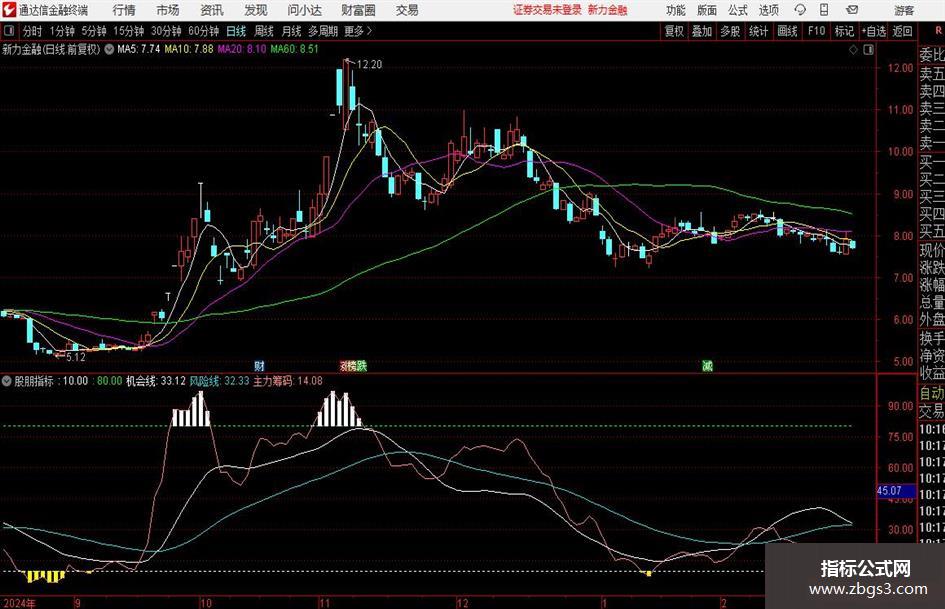
Task: Click the 统计 statistics button
Action: point(758,31)
